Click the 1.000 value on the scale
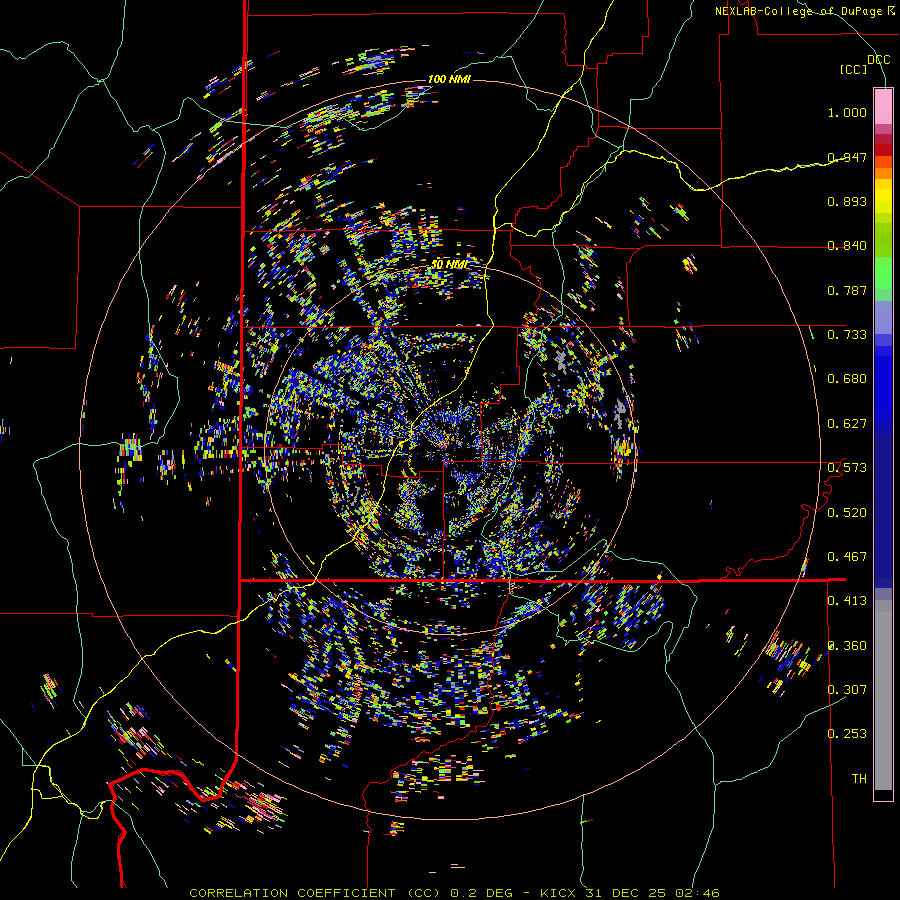The height and width of the screenshot is (900, 900). click(847, 112)
